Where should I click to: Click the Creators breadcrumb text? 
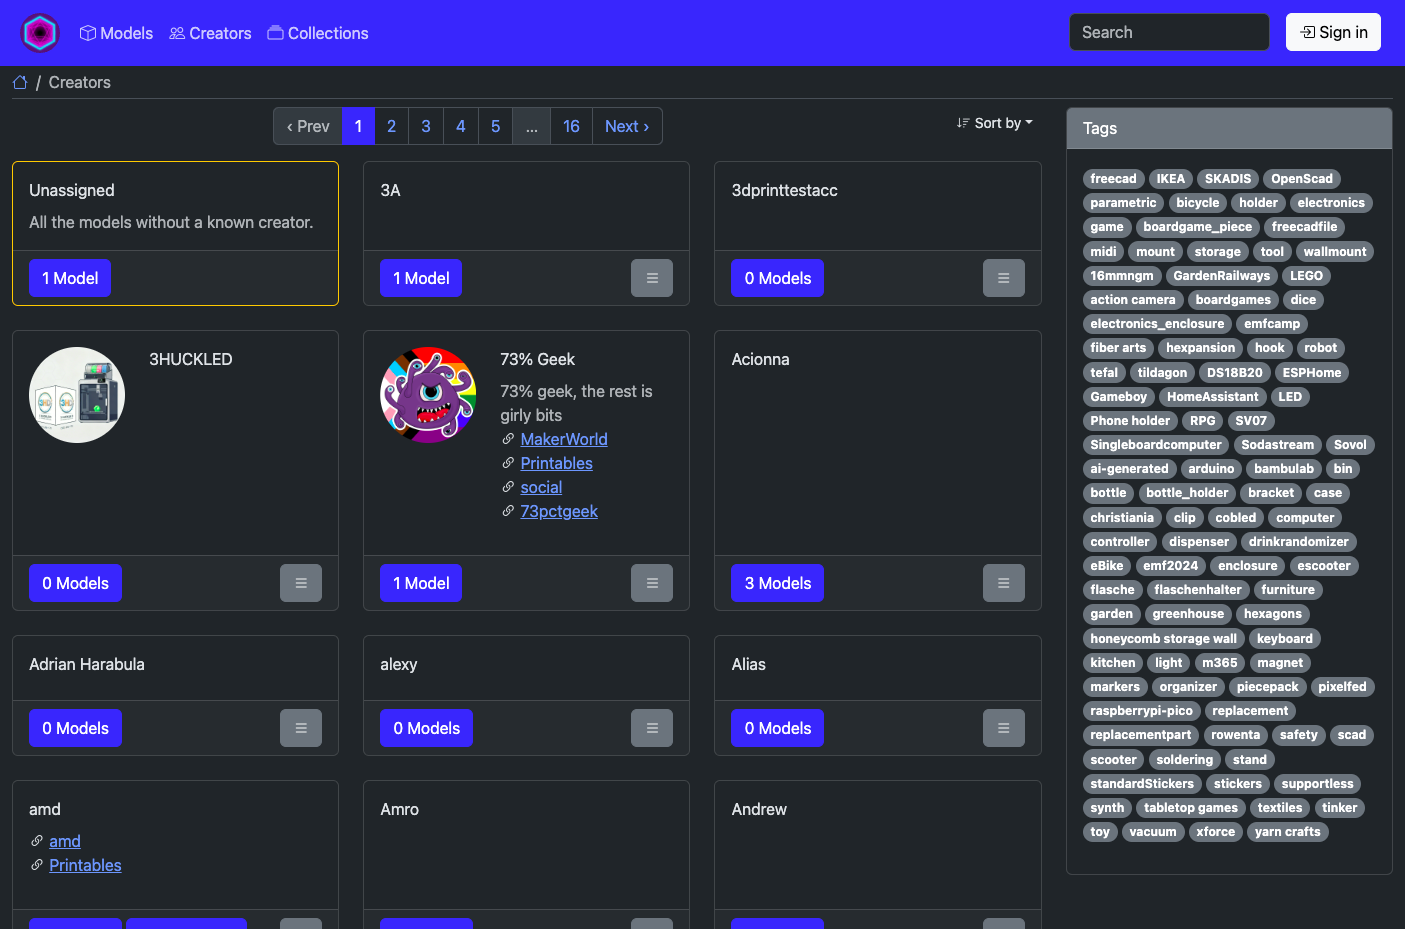(x=80, y=83)
